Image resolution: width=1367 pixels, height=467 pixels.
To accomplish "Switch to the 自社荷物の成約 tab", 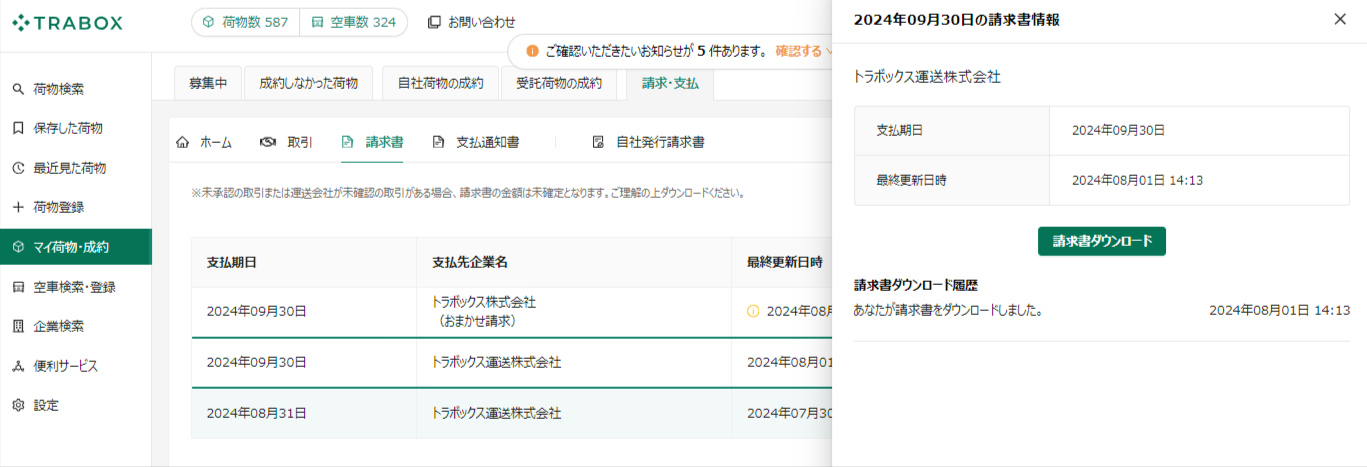I will click(x=440, y=84).
